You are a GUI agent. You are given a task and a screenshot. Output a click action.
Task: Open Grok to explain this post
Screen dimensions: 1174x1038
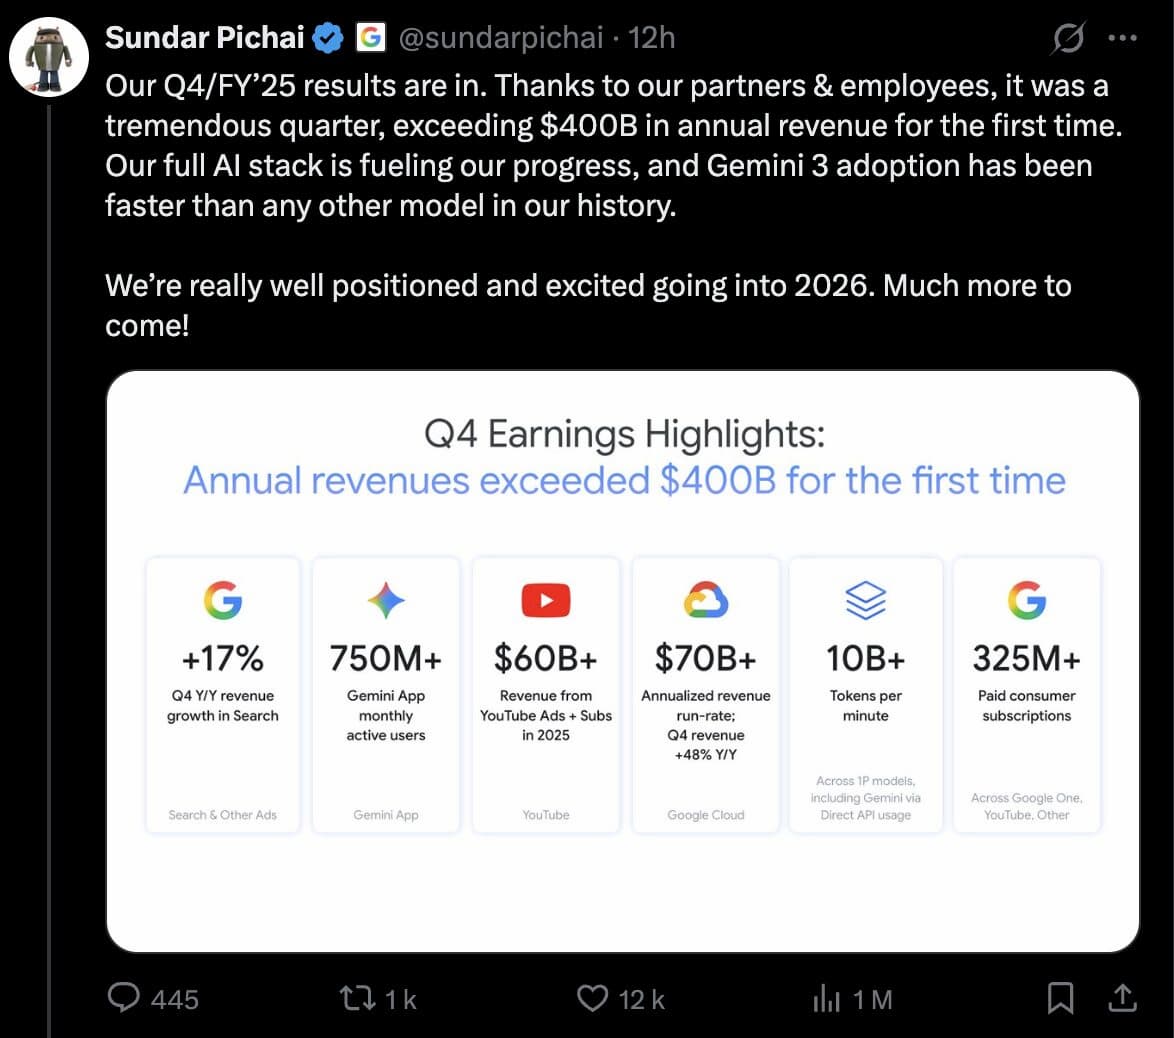[1068, 37]
